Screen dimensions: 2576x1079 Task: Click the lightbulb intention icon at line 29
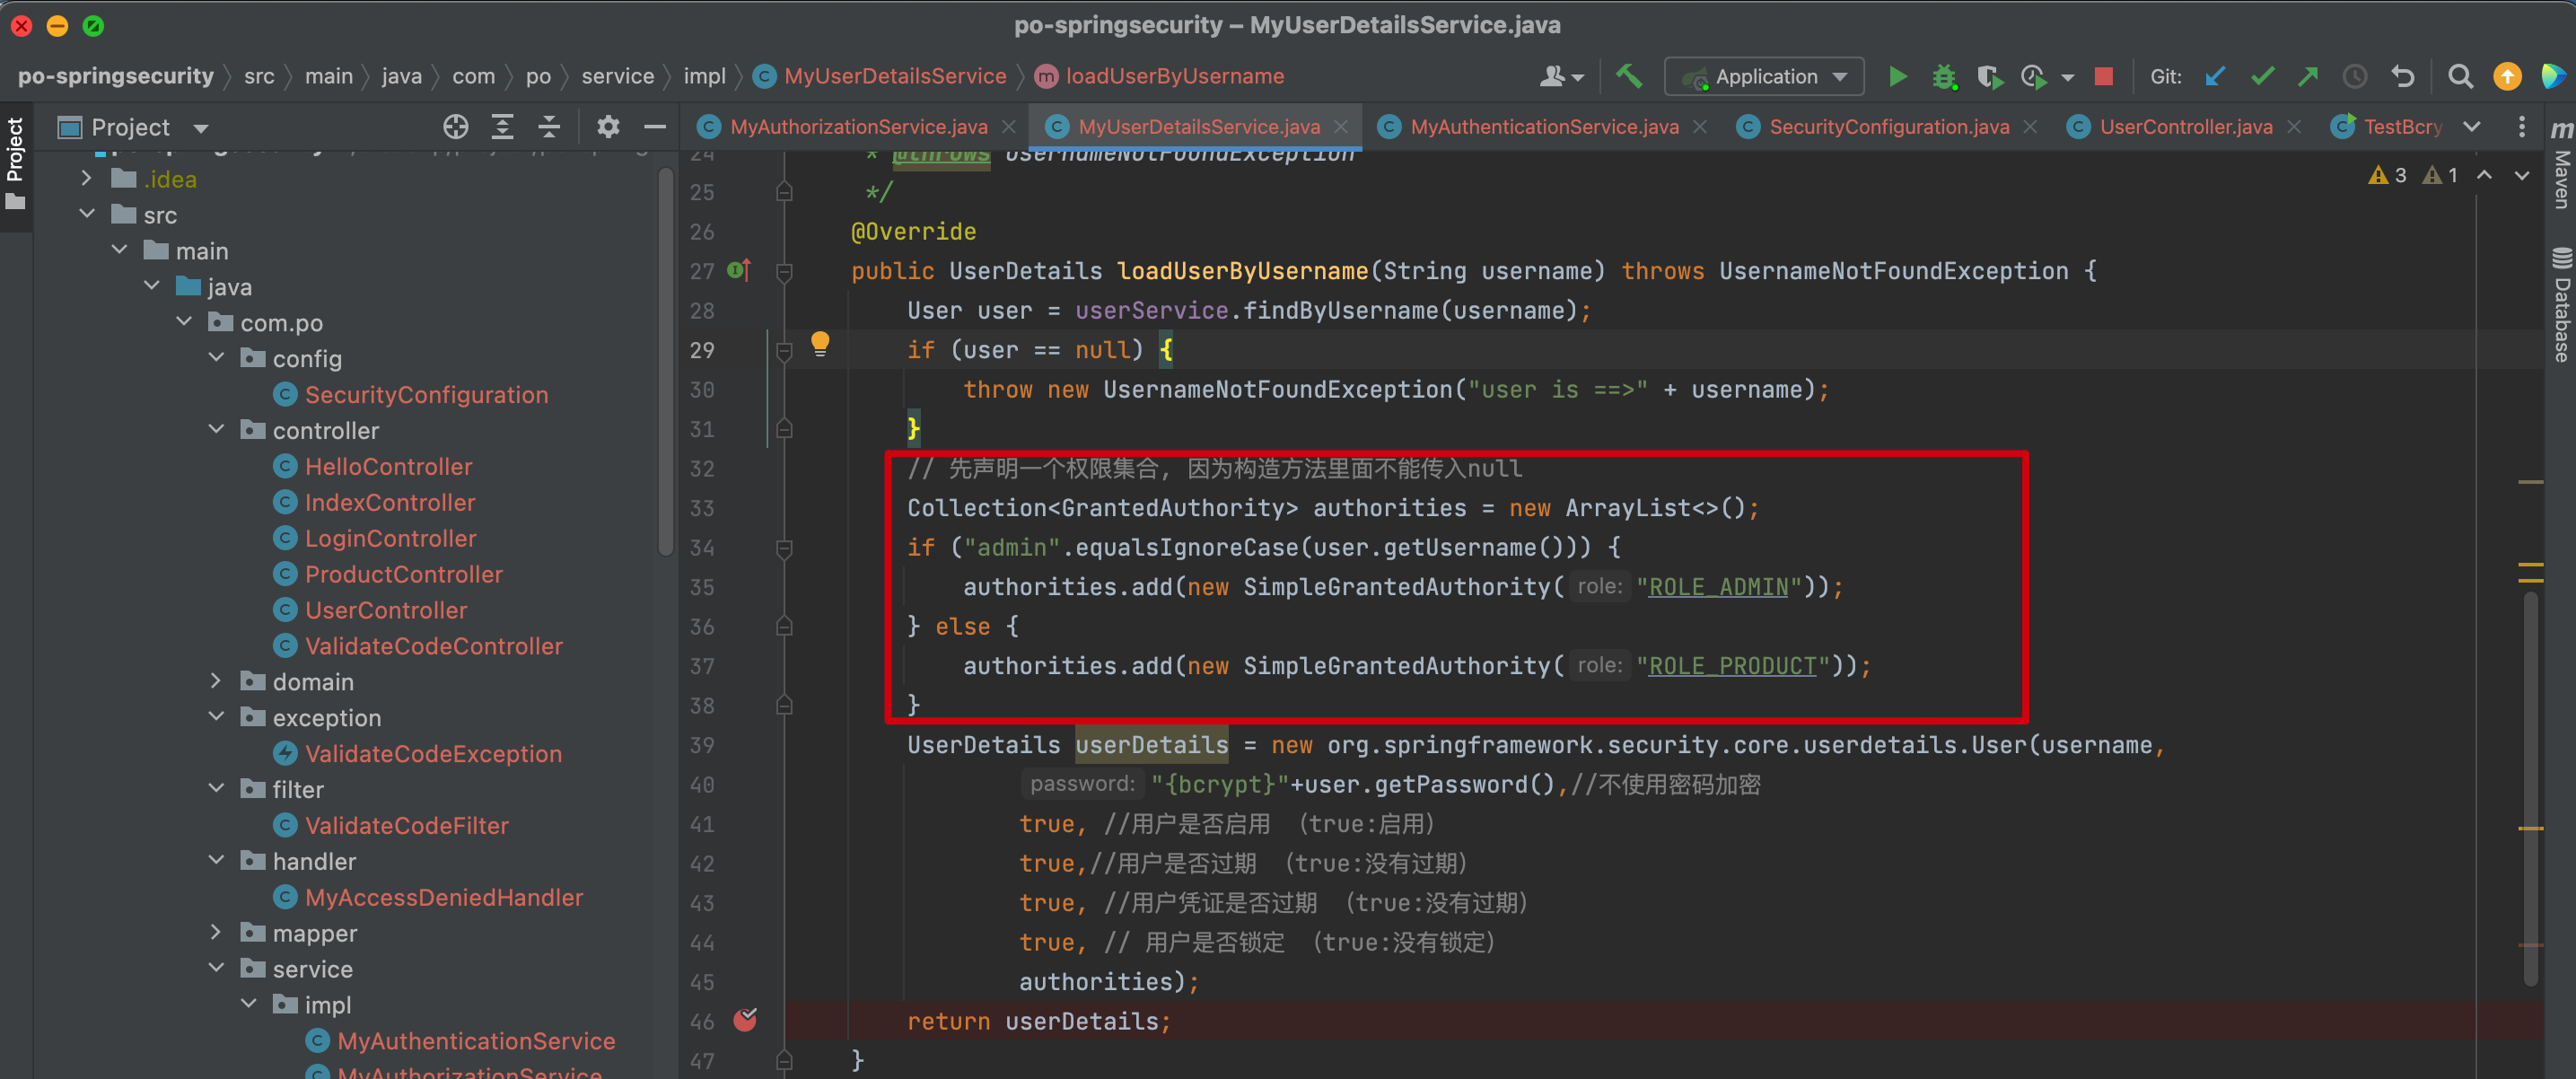(820, 344)
